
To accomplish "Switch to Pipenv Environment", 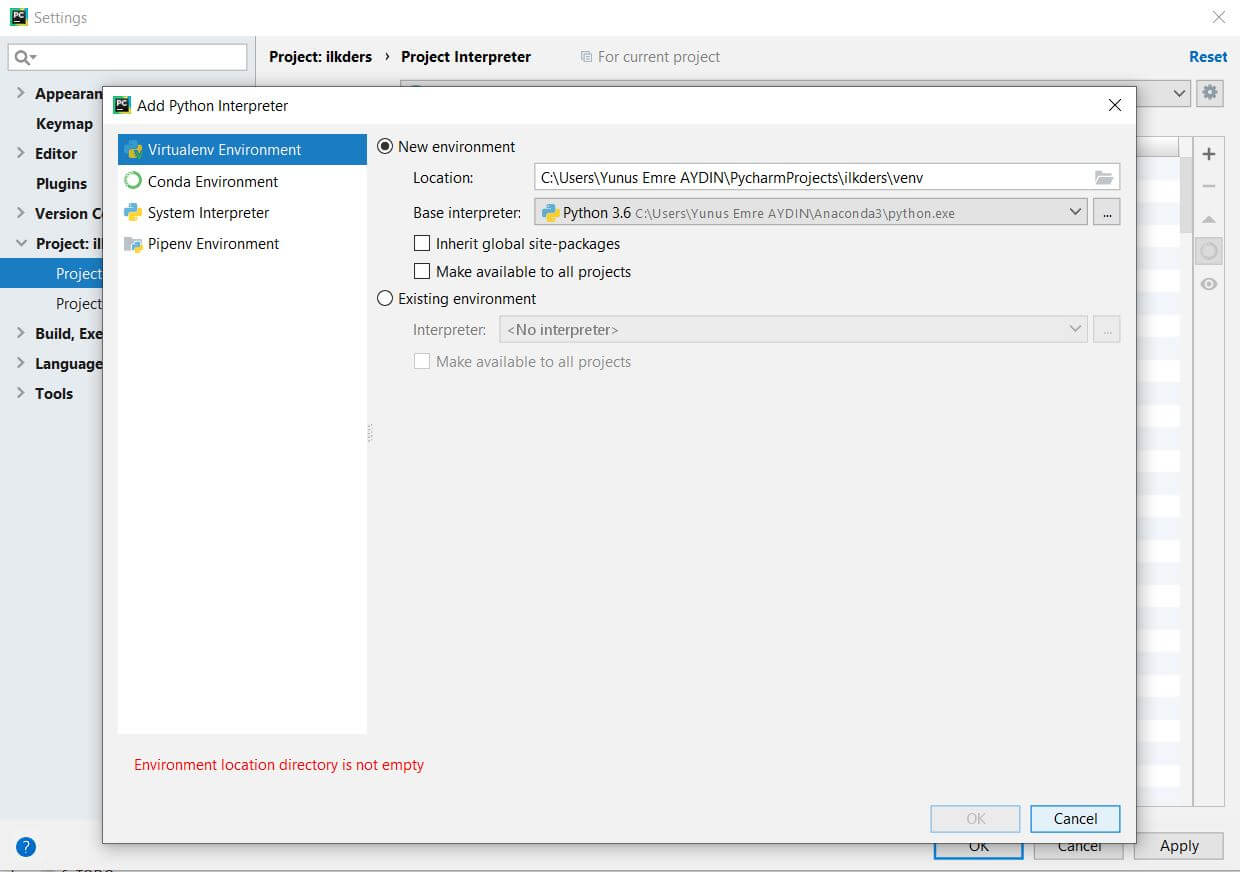I will [x=242, y=243].
